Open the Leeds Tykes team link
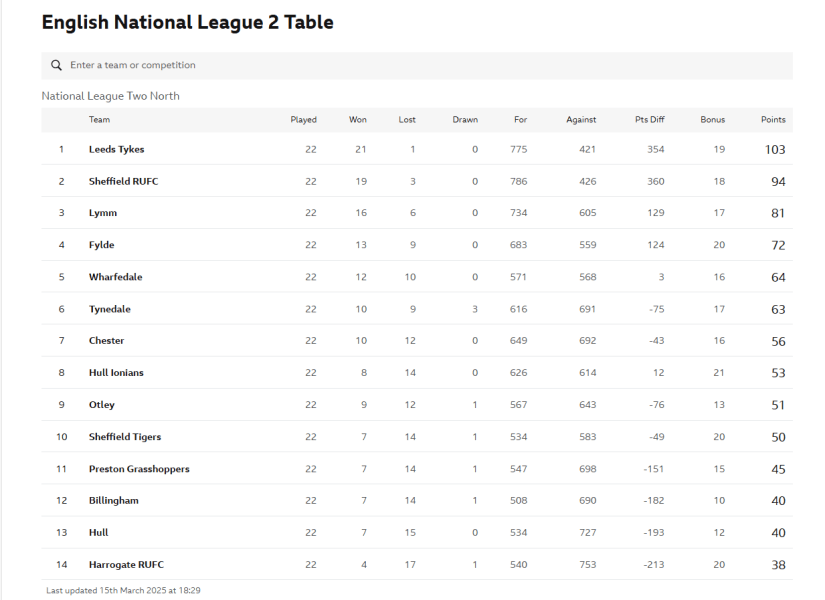This screenshot has height=600, width=825. [x=116, y=149]
